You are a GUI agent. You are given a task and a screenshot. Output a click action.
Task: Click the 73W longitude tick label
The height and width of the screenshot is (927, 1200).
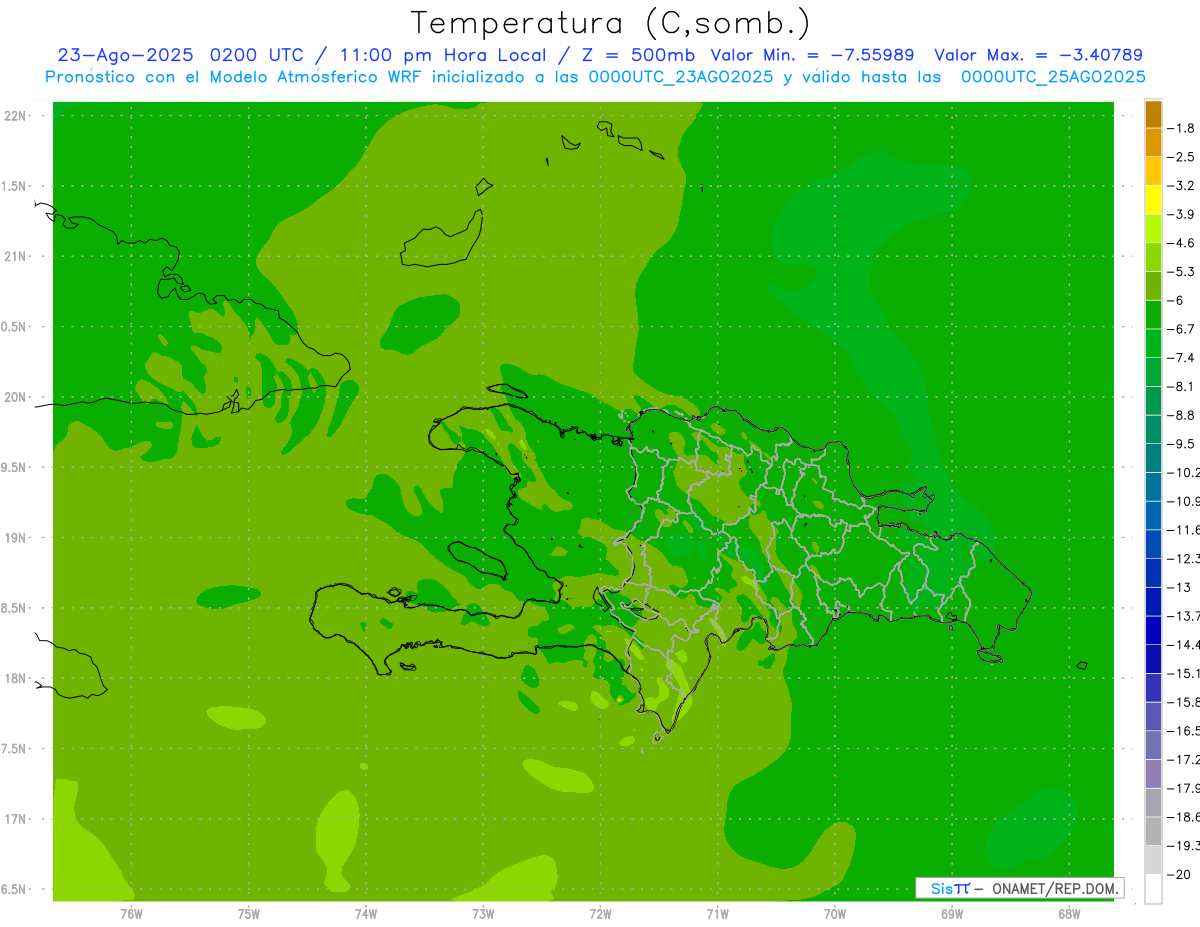point(483,914)
